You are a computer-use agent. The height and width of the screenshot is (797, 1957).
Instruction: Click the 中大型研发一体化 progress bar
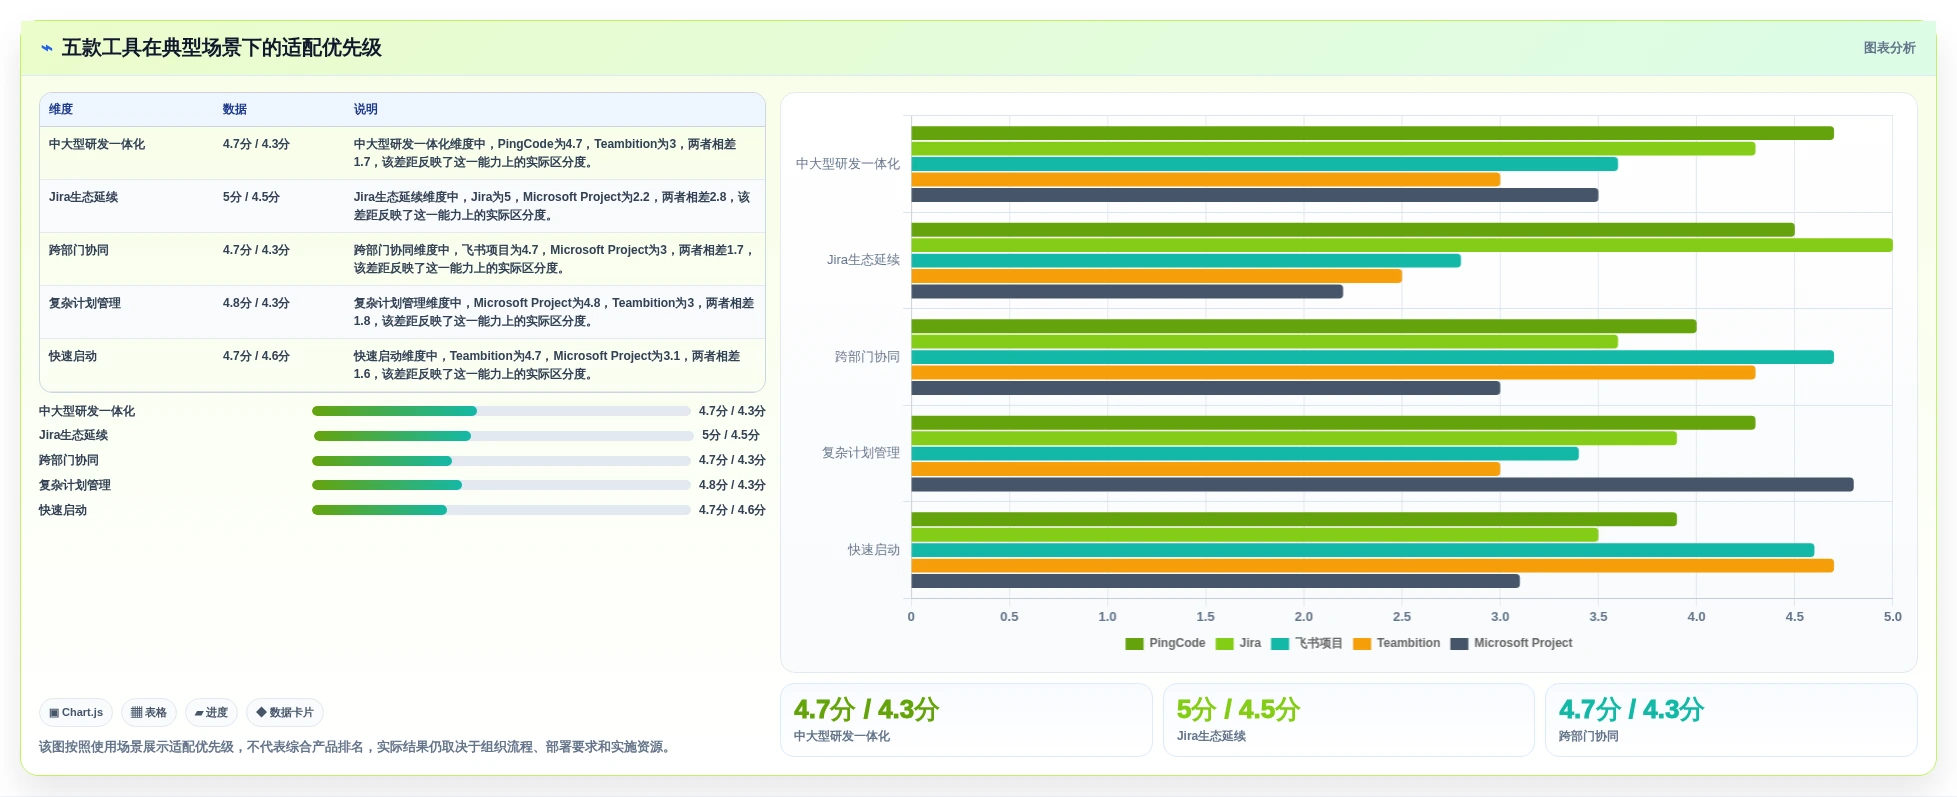click(501, 411)
